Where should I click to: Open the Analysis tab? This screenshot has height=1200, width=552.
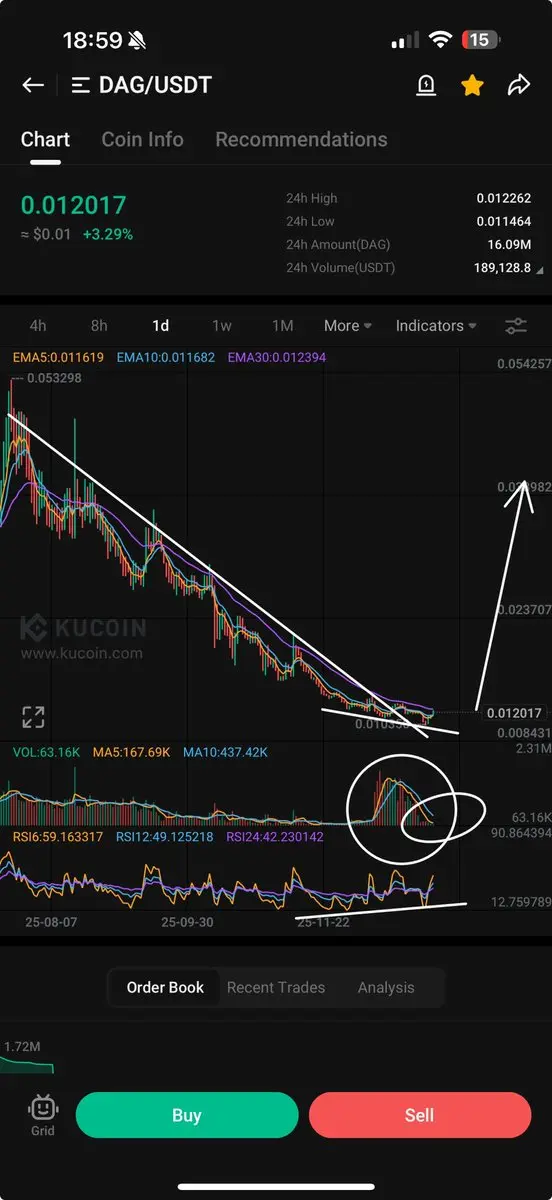tap(386, 987)
